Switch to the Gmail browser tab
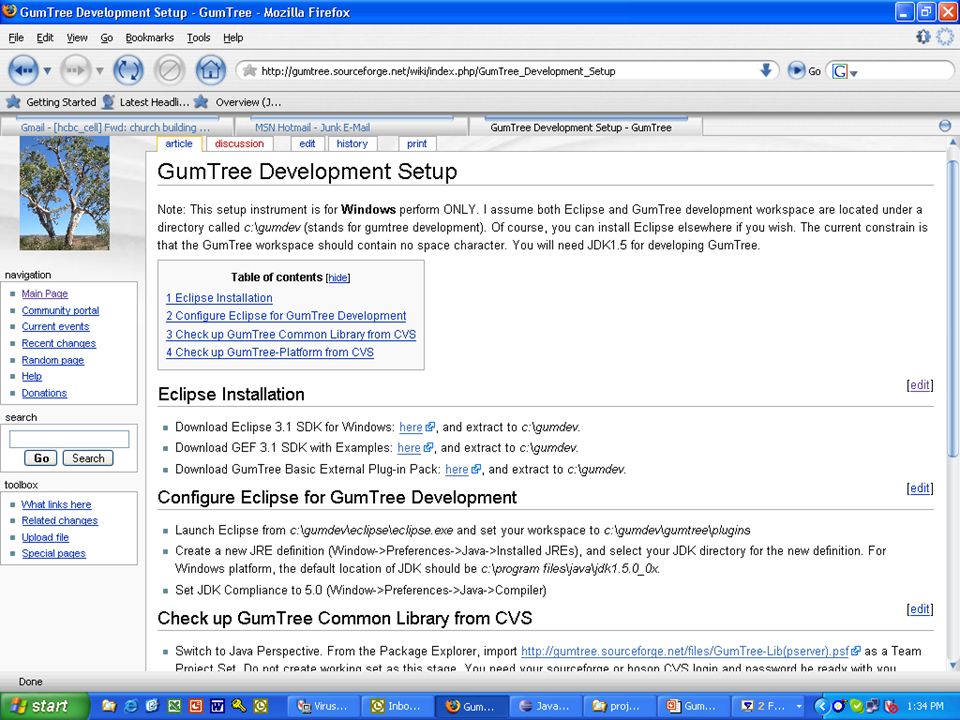The width and height of the screenshot is (960, 720). 116,127
